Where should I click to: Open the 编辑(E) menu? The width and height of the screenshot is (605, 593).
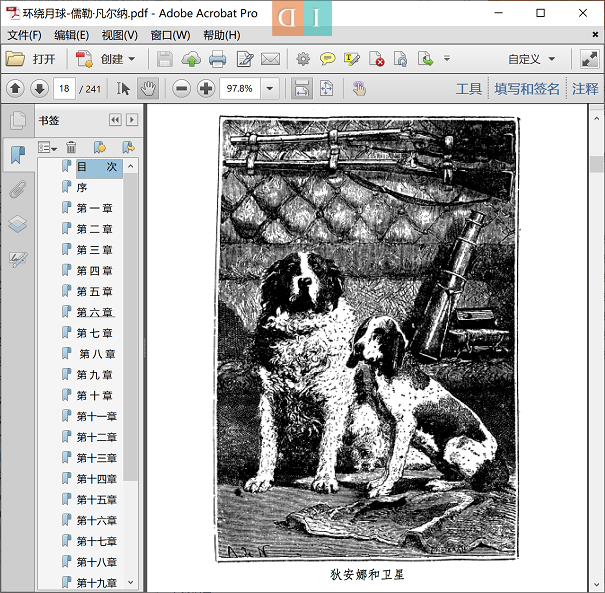coord(72,35)
